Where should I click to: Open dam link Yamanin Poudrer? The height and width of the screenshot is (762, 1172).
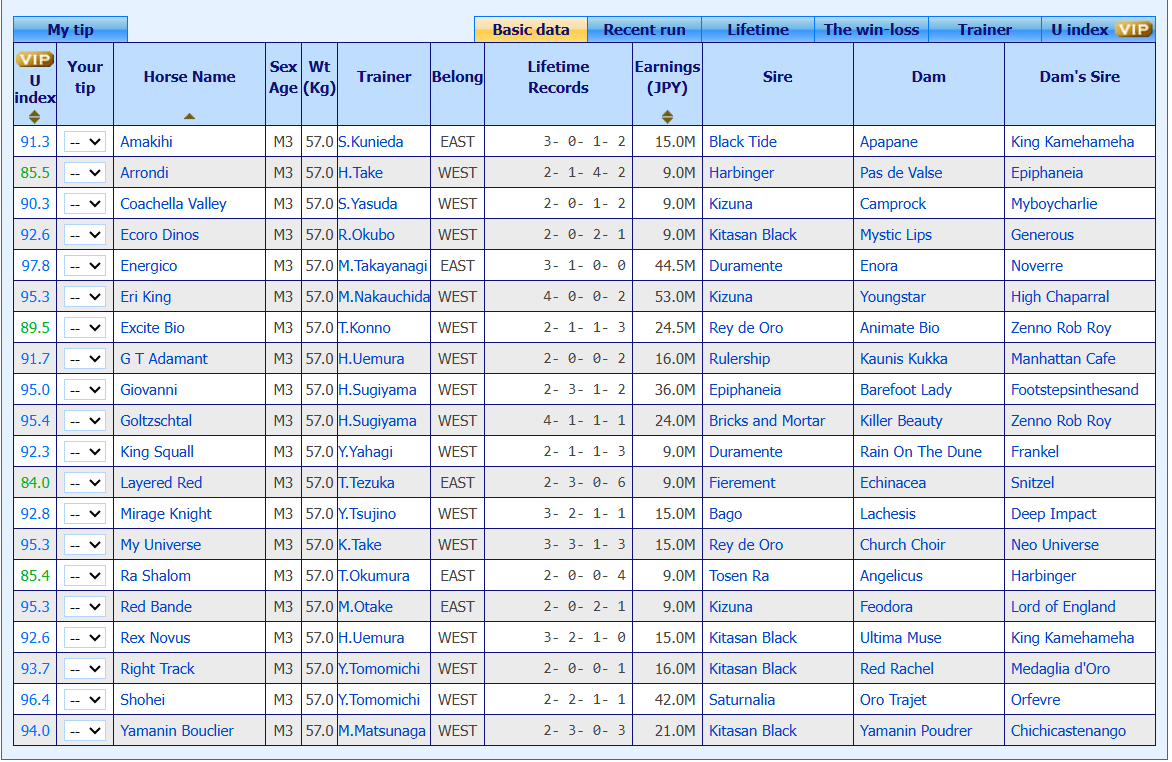click(x=916, y=731)
